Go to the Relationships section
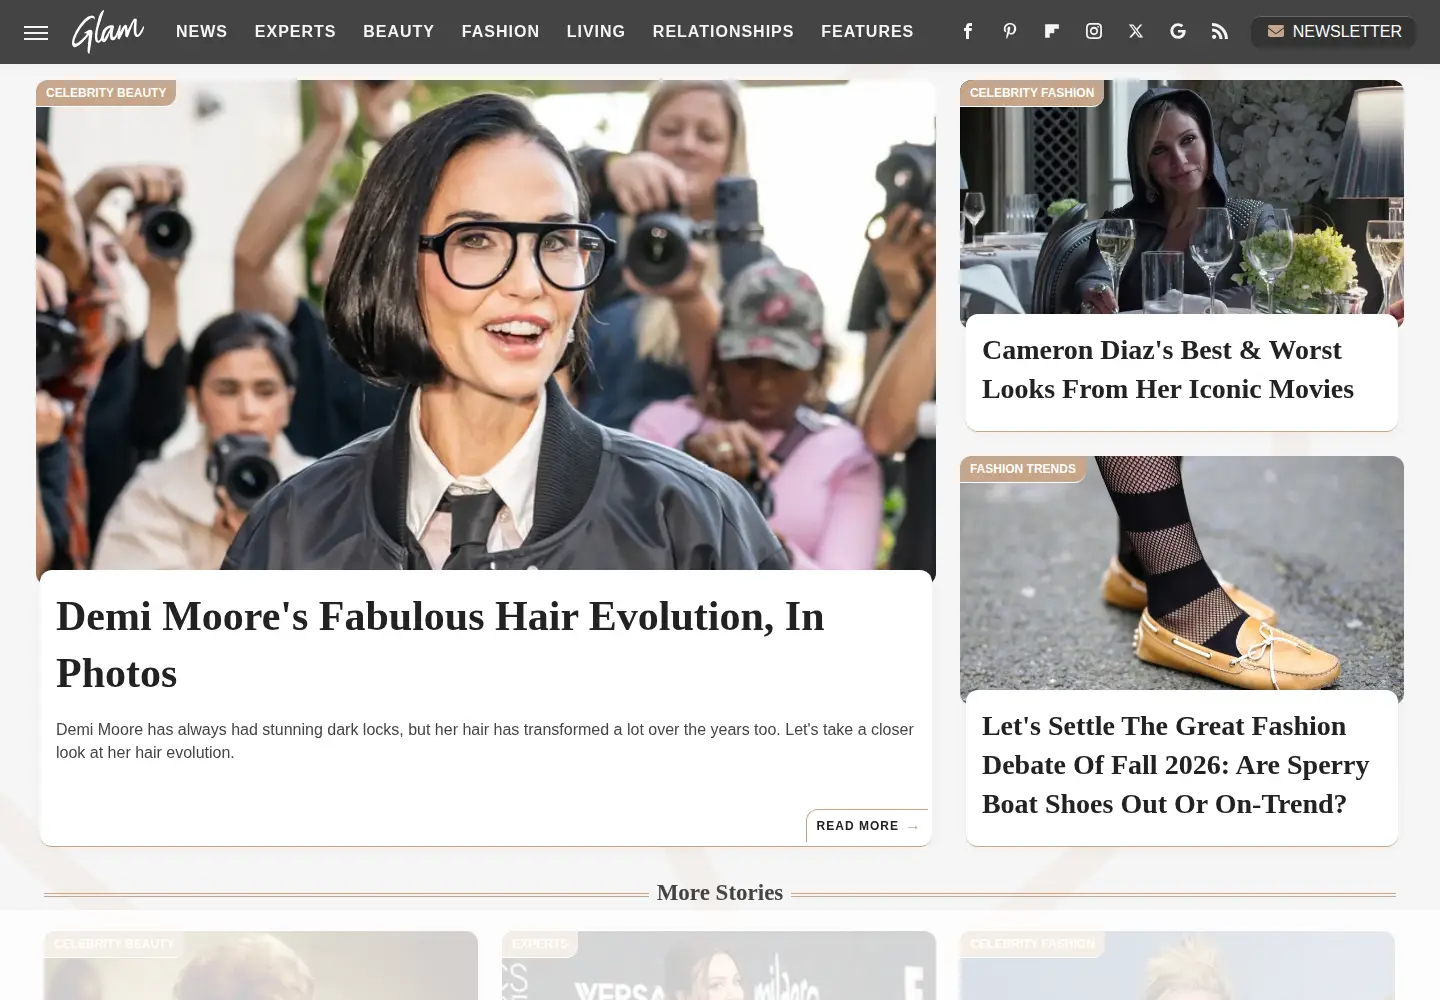Screen dimensions: 1440x1000 click(x=723, y=32)
